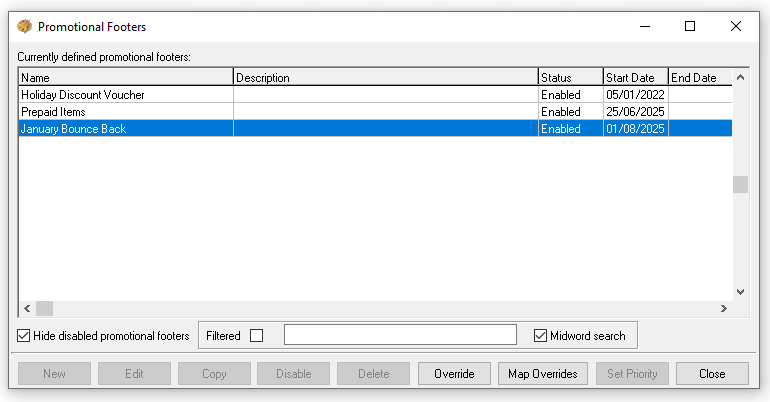Enable the Filtered checkbox

click(x=256, y=336)
